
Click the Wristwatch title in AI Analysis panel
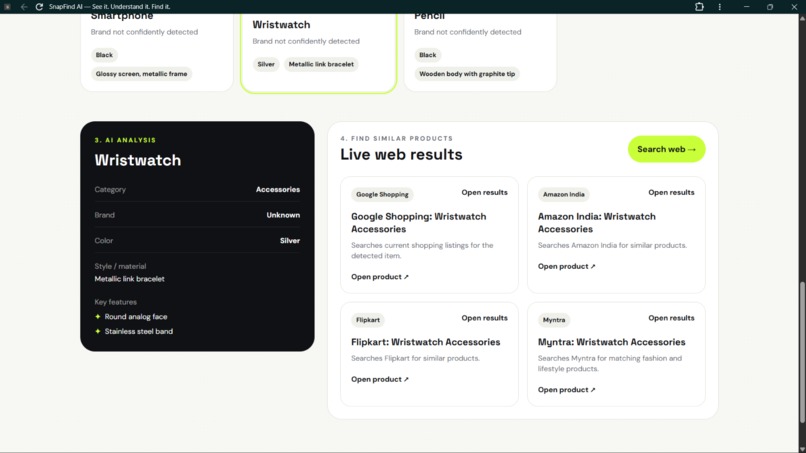coord(138,160)
